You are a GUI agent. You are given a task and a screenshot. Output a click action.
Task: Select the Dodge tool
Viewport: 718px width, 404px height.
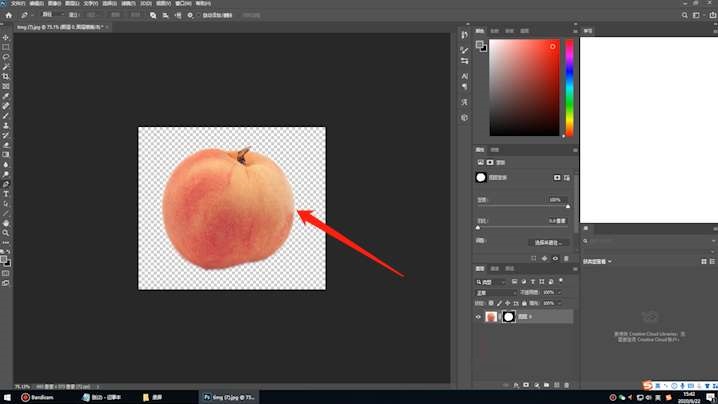click(x=6, y=175)
